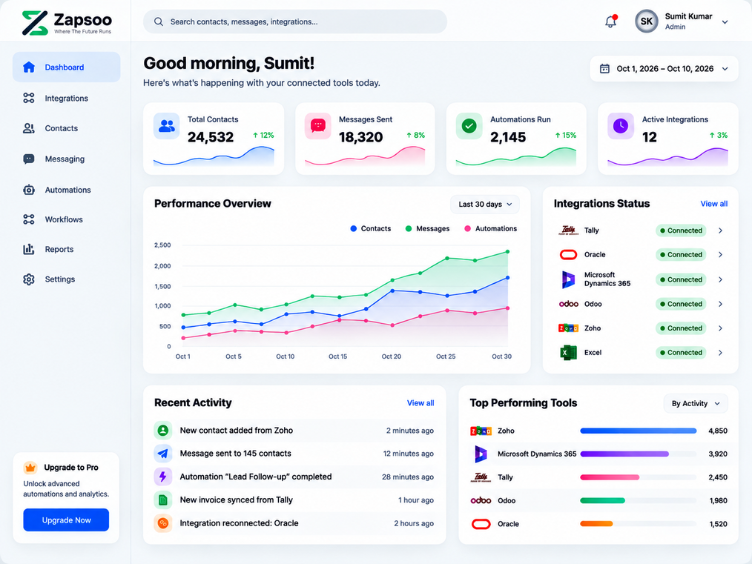Click the calendar icon in date range
The height and width of the screenshot is (564, 752).
tap(605, 69)
